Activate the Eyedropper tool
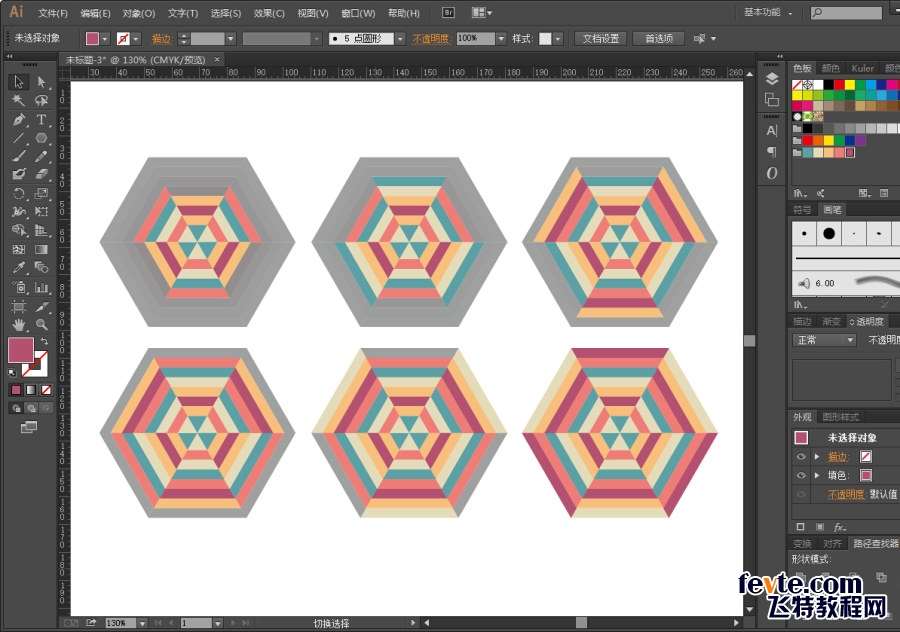The image size is (900, 632). tap(19, 268)
